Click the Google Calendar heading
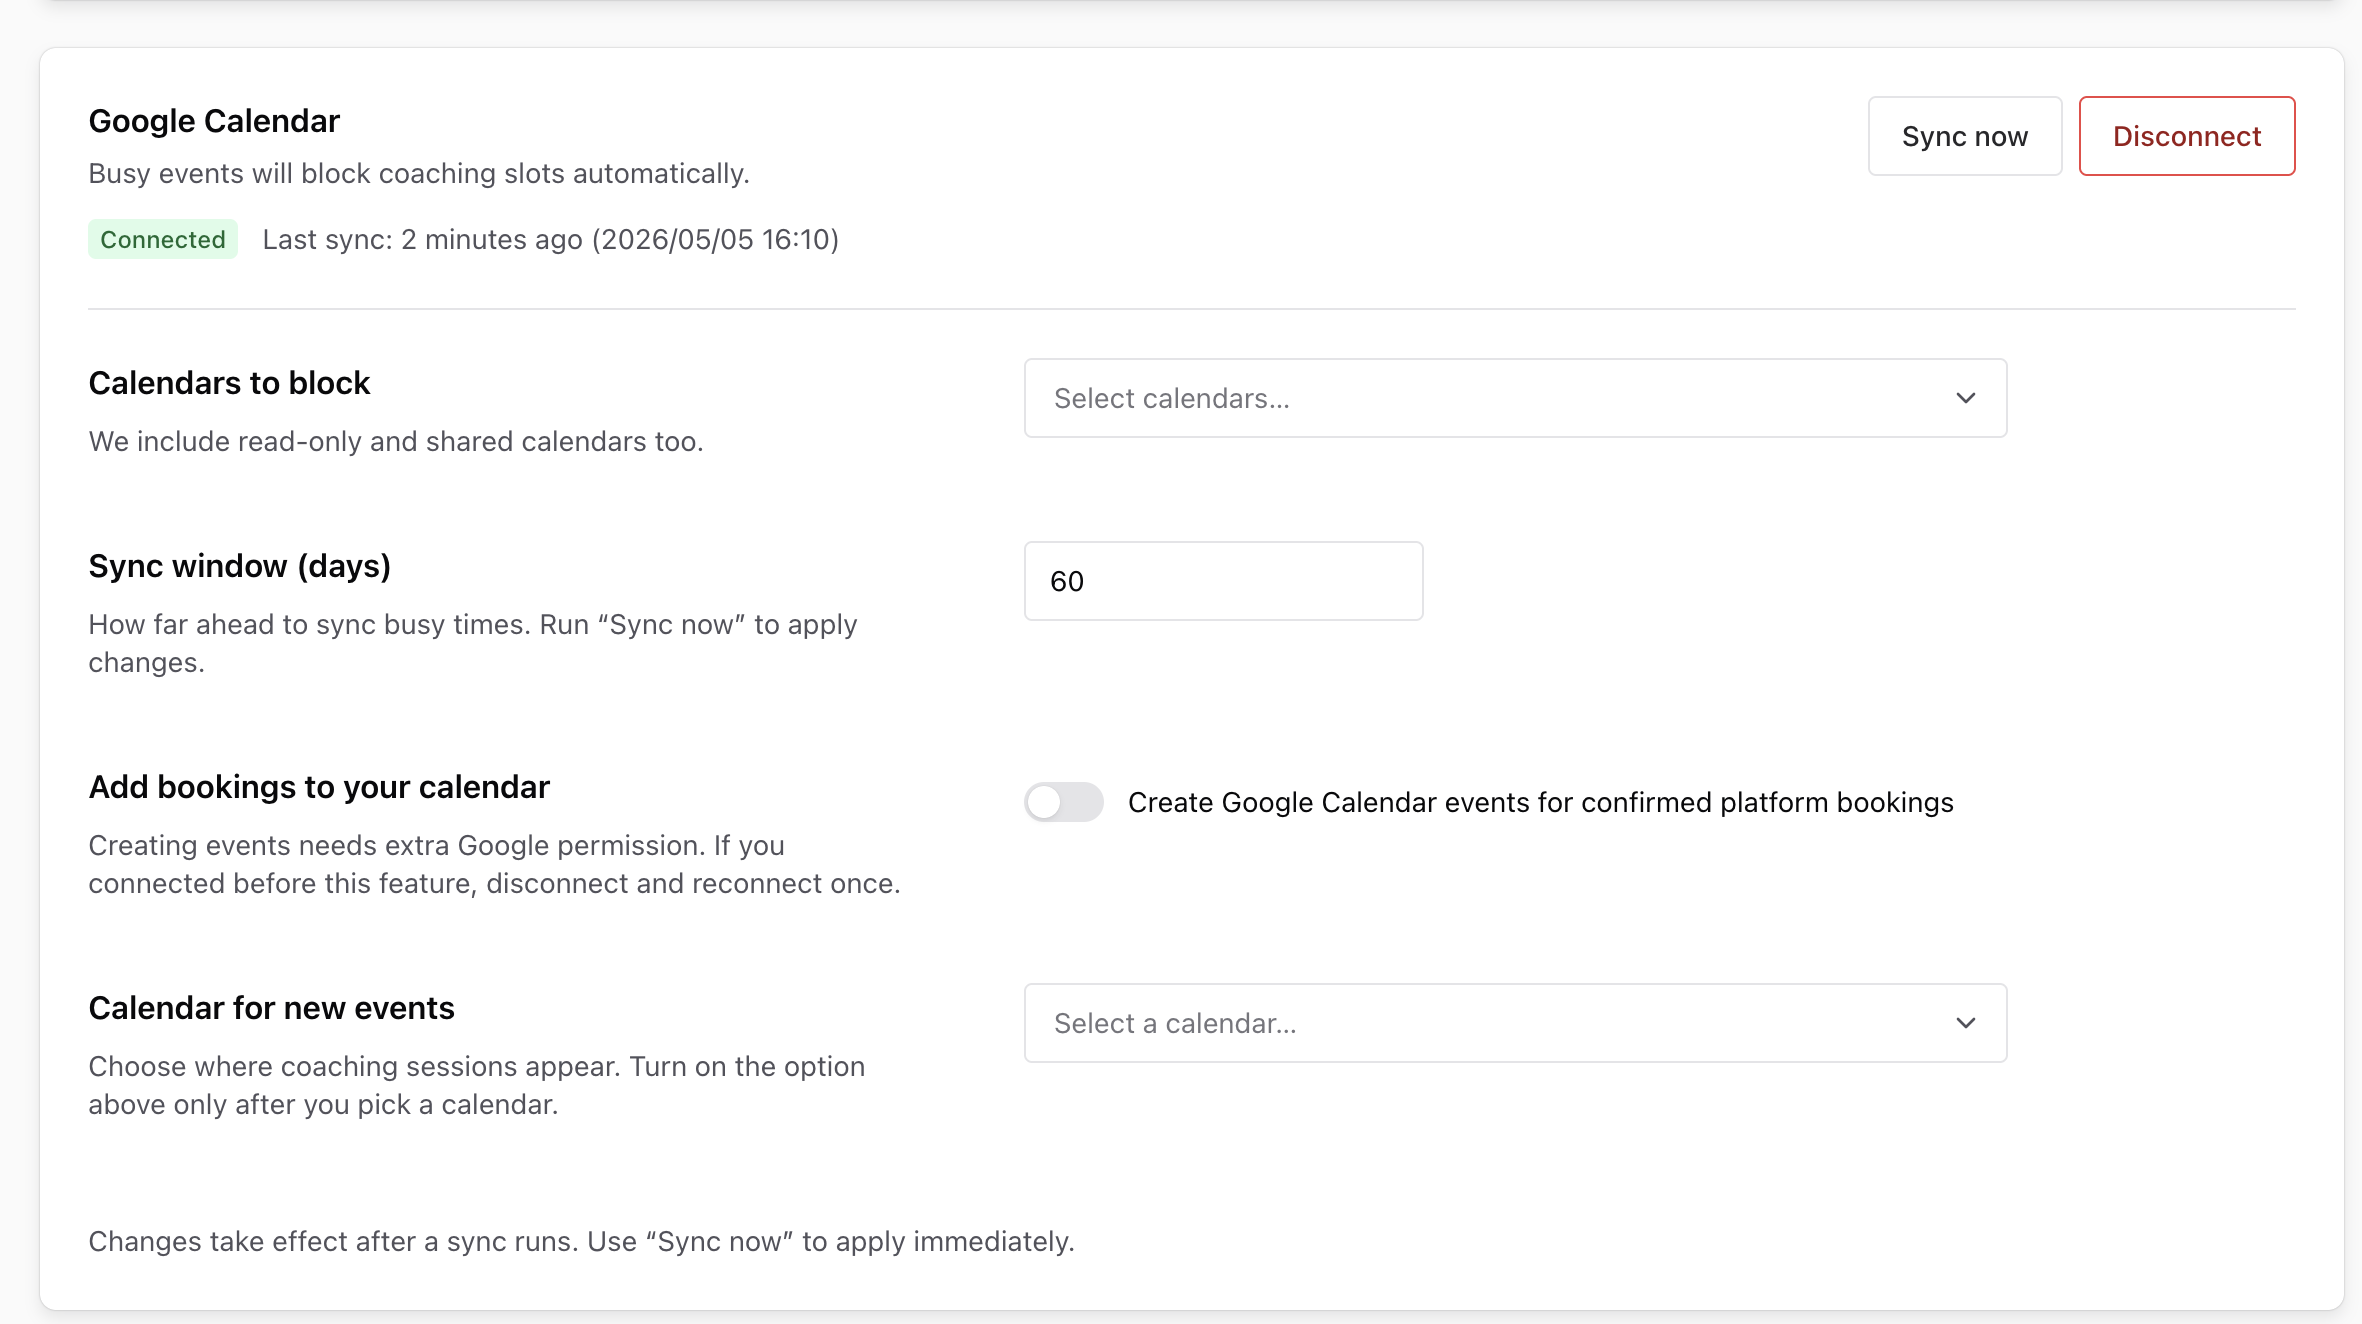 coord(214,121)
